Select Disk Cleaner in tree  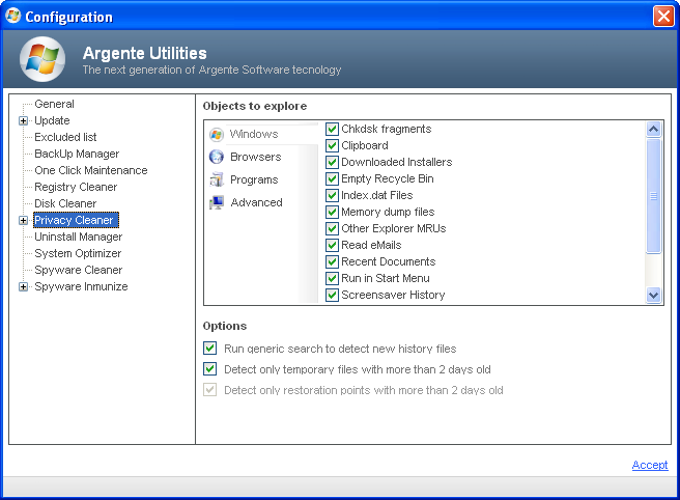click(x=65, y=203)
